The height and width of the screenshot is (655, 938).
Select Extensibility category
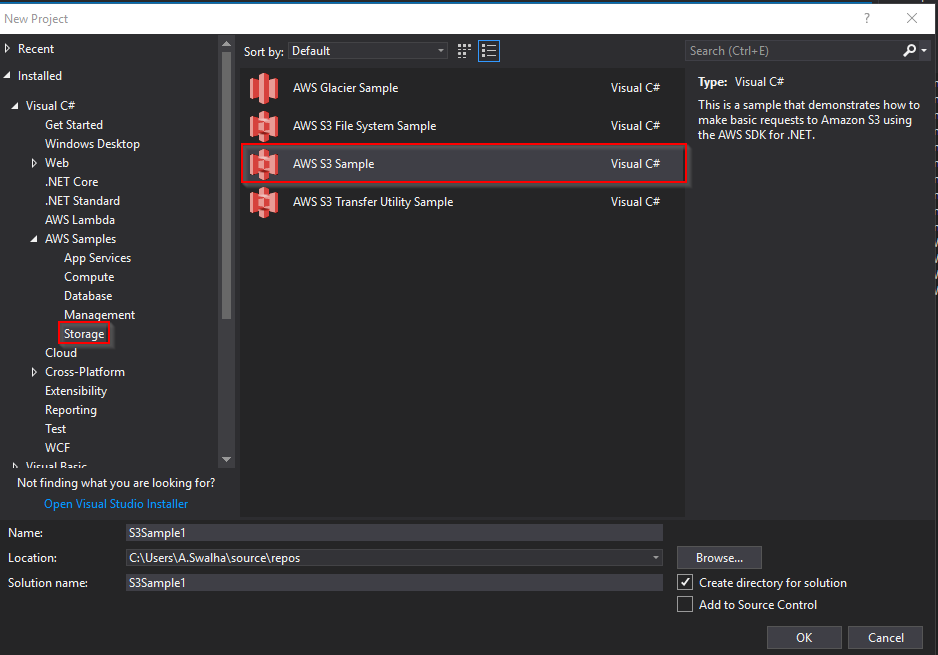pyautogui.click(x=76, y=391)
